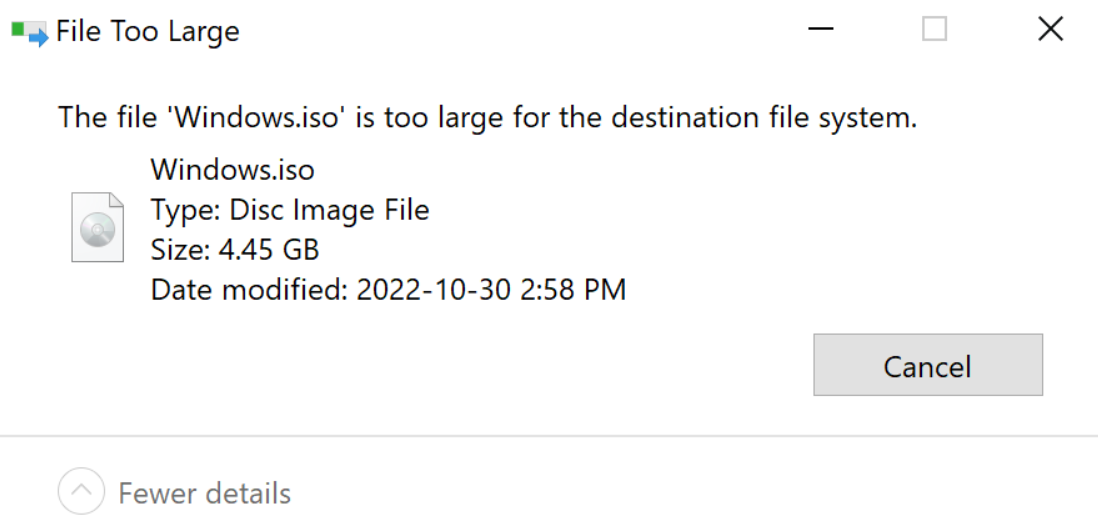Select the Windows.iso file name heading
Screen dimensions: 1098x524
coord(232,170)
